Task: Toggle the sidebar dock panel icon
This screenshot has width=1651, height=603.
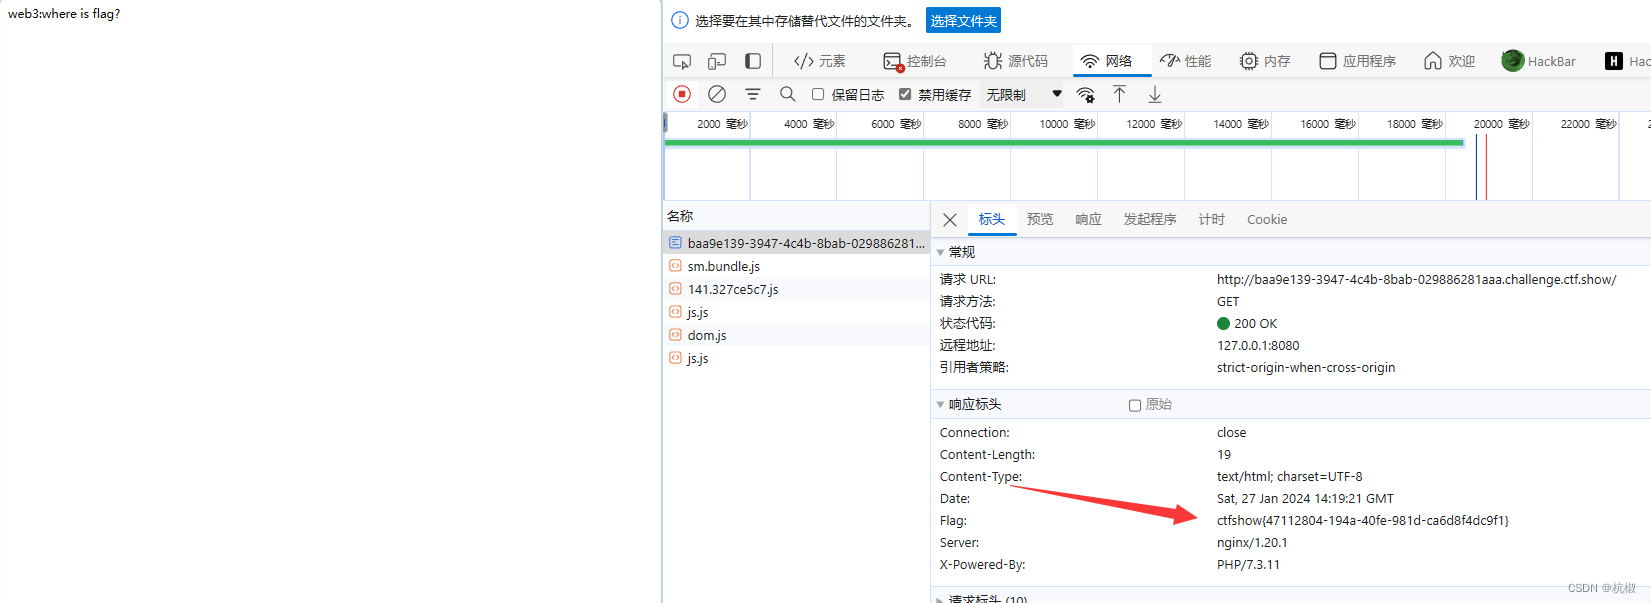Action: (x=753, y=61)
